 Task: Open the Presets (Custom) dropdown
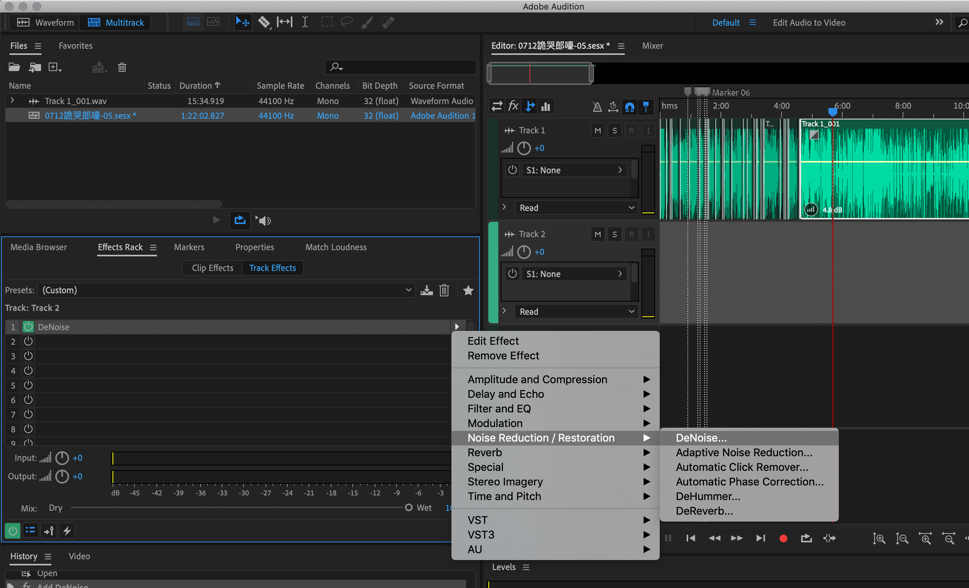226,290
